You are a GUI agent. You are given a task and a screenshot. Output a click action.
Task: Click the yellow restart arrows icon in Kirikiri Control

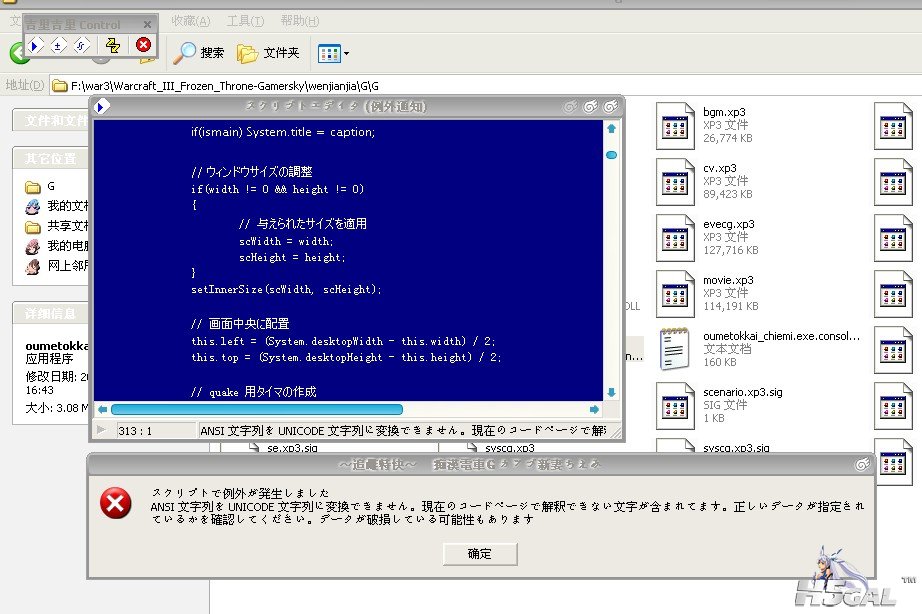pos(113,45)
